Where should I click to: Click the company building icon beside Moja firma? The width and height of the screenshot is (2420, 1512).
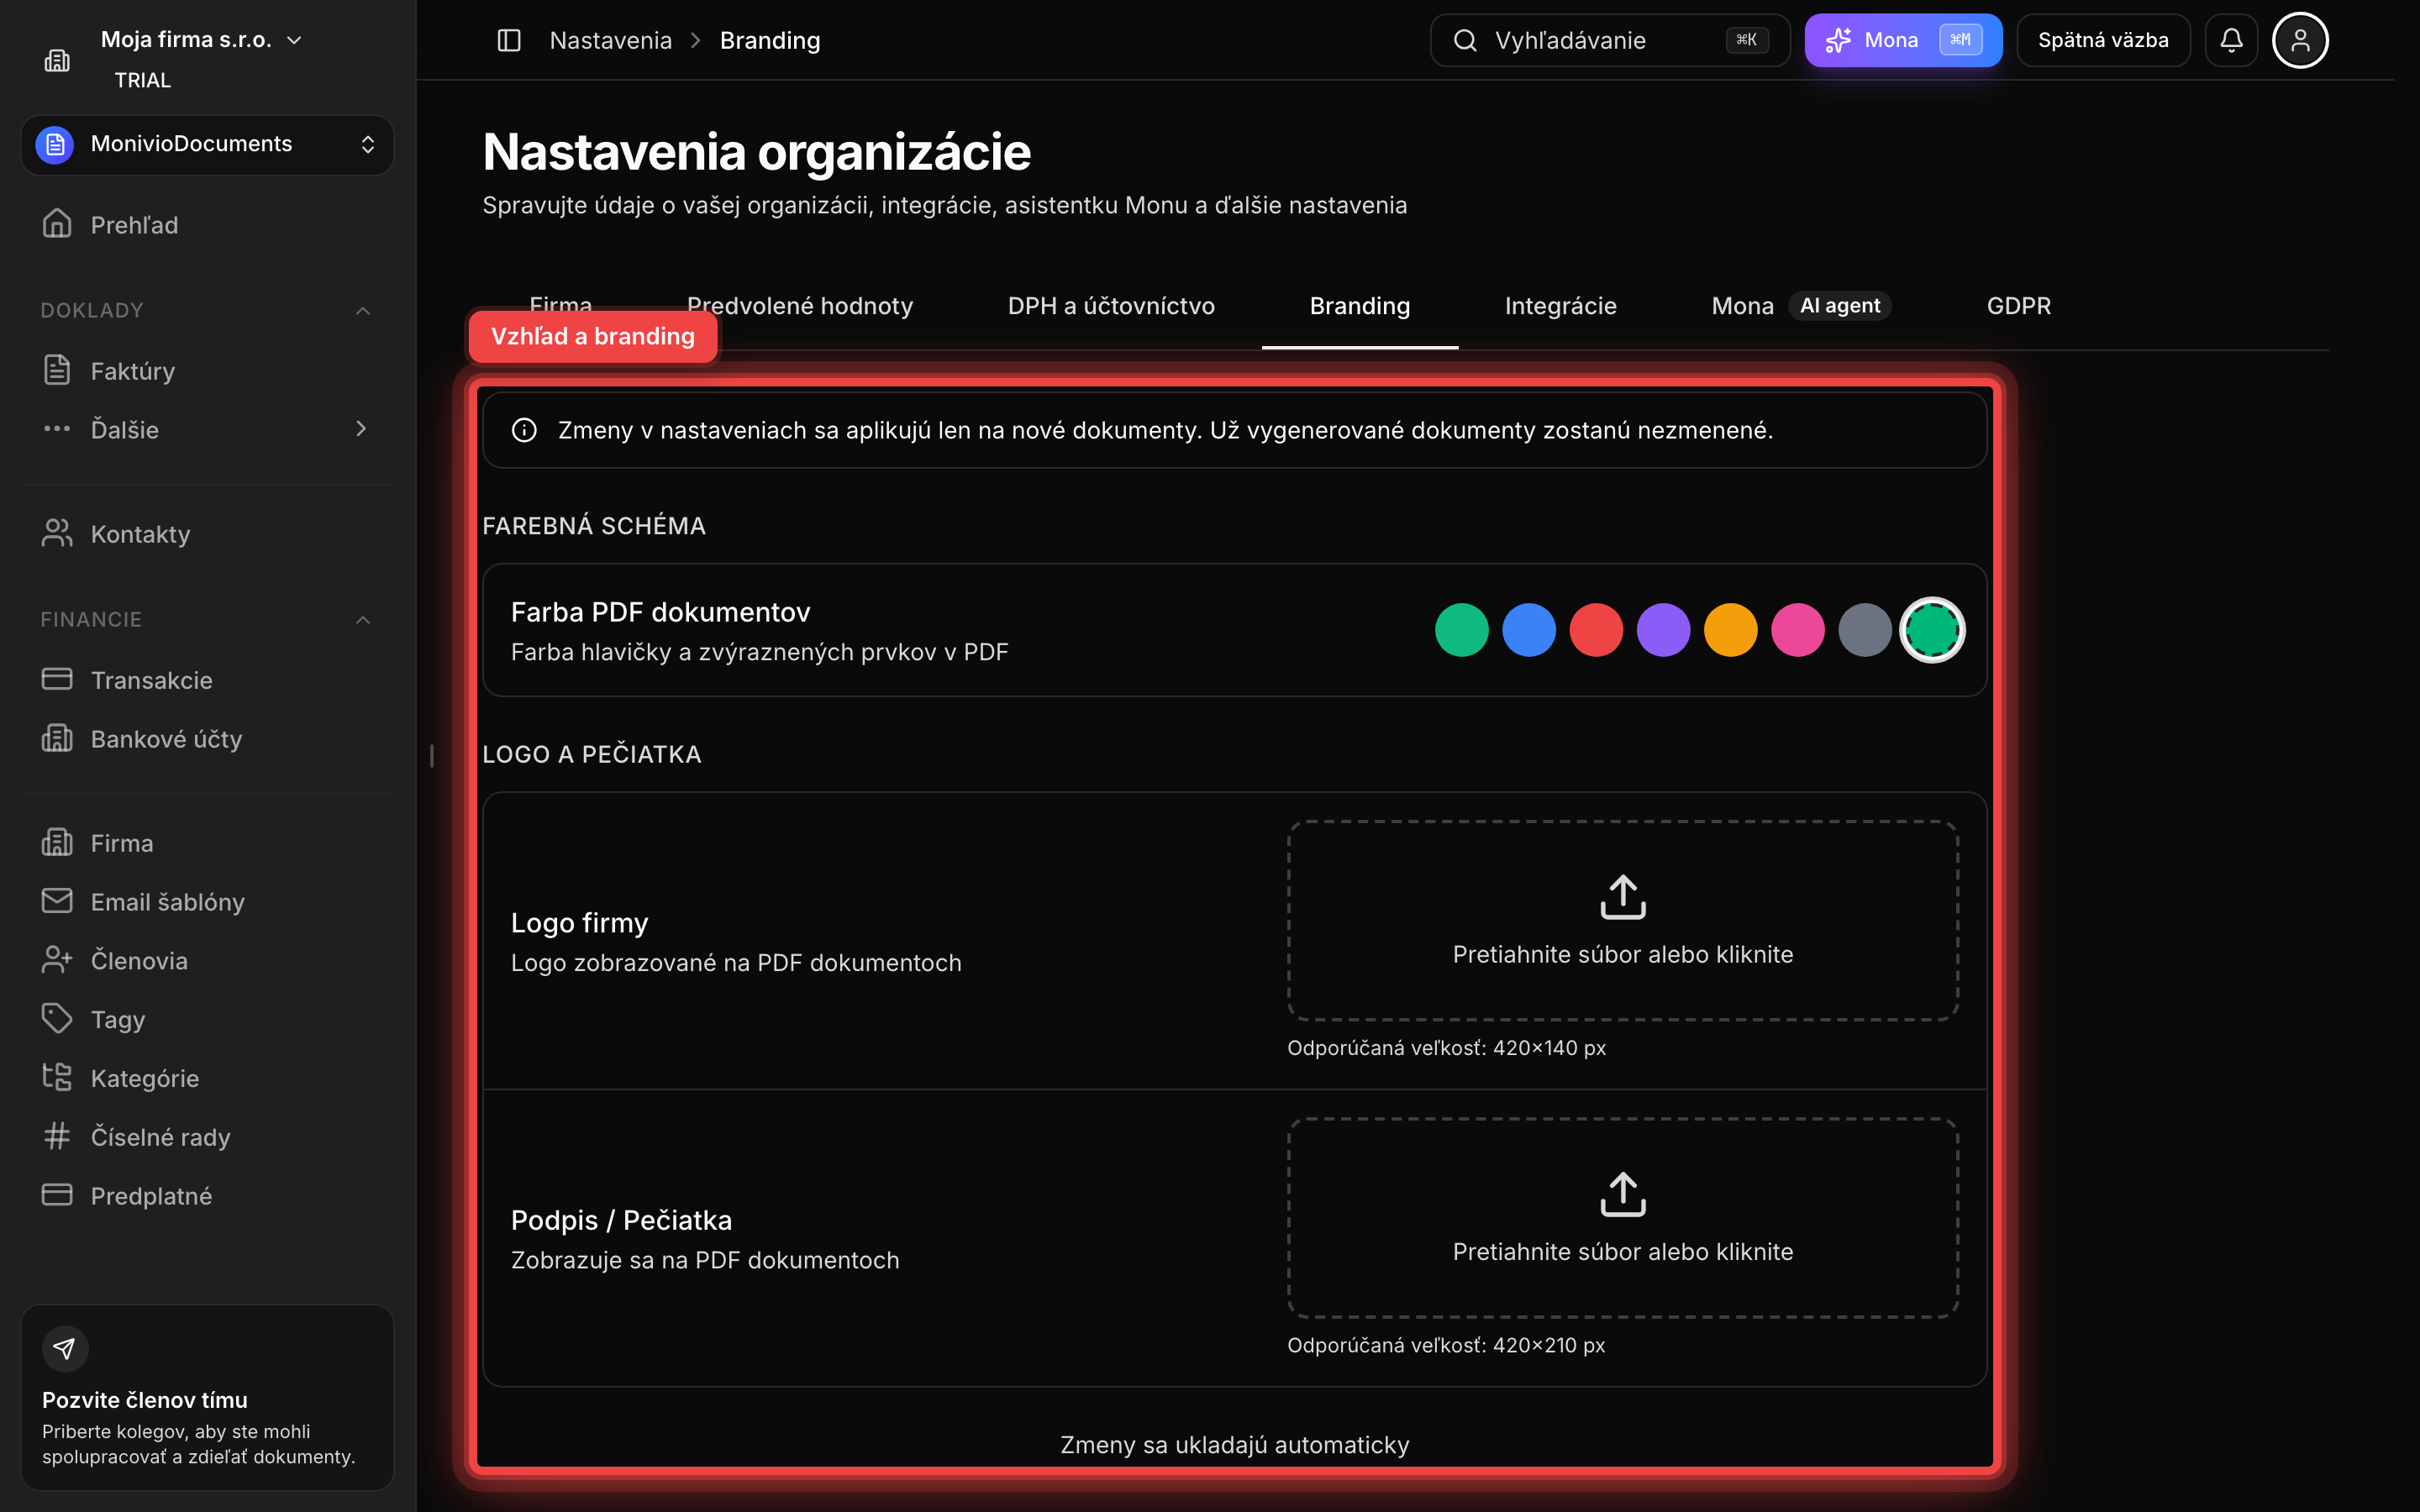click(57, 61)
